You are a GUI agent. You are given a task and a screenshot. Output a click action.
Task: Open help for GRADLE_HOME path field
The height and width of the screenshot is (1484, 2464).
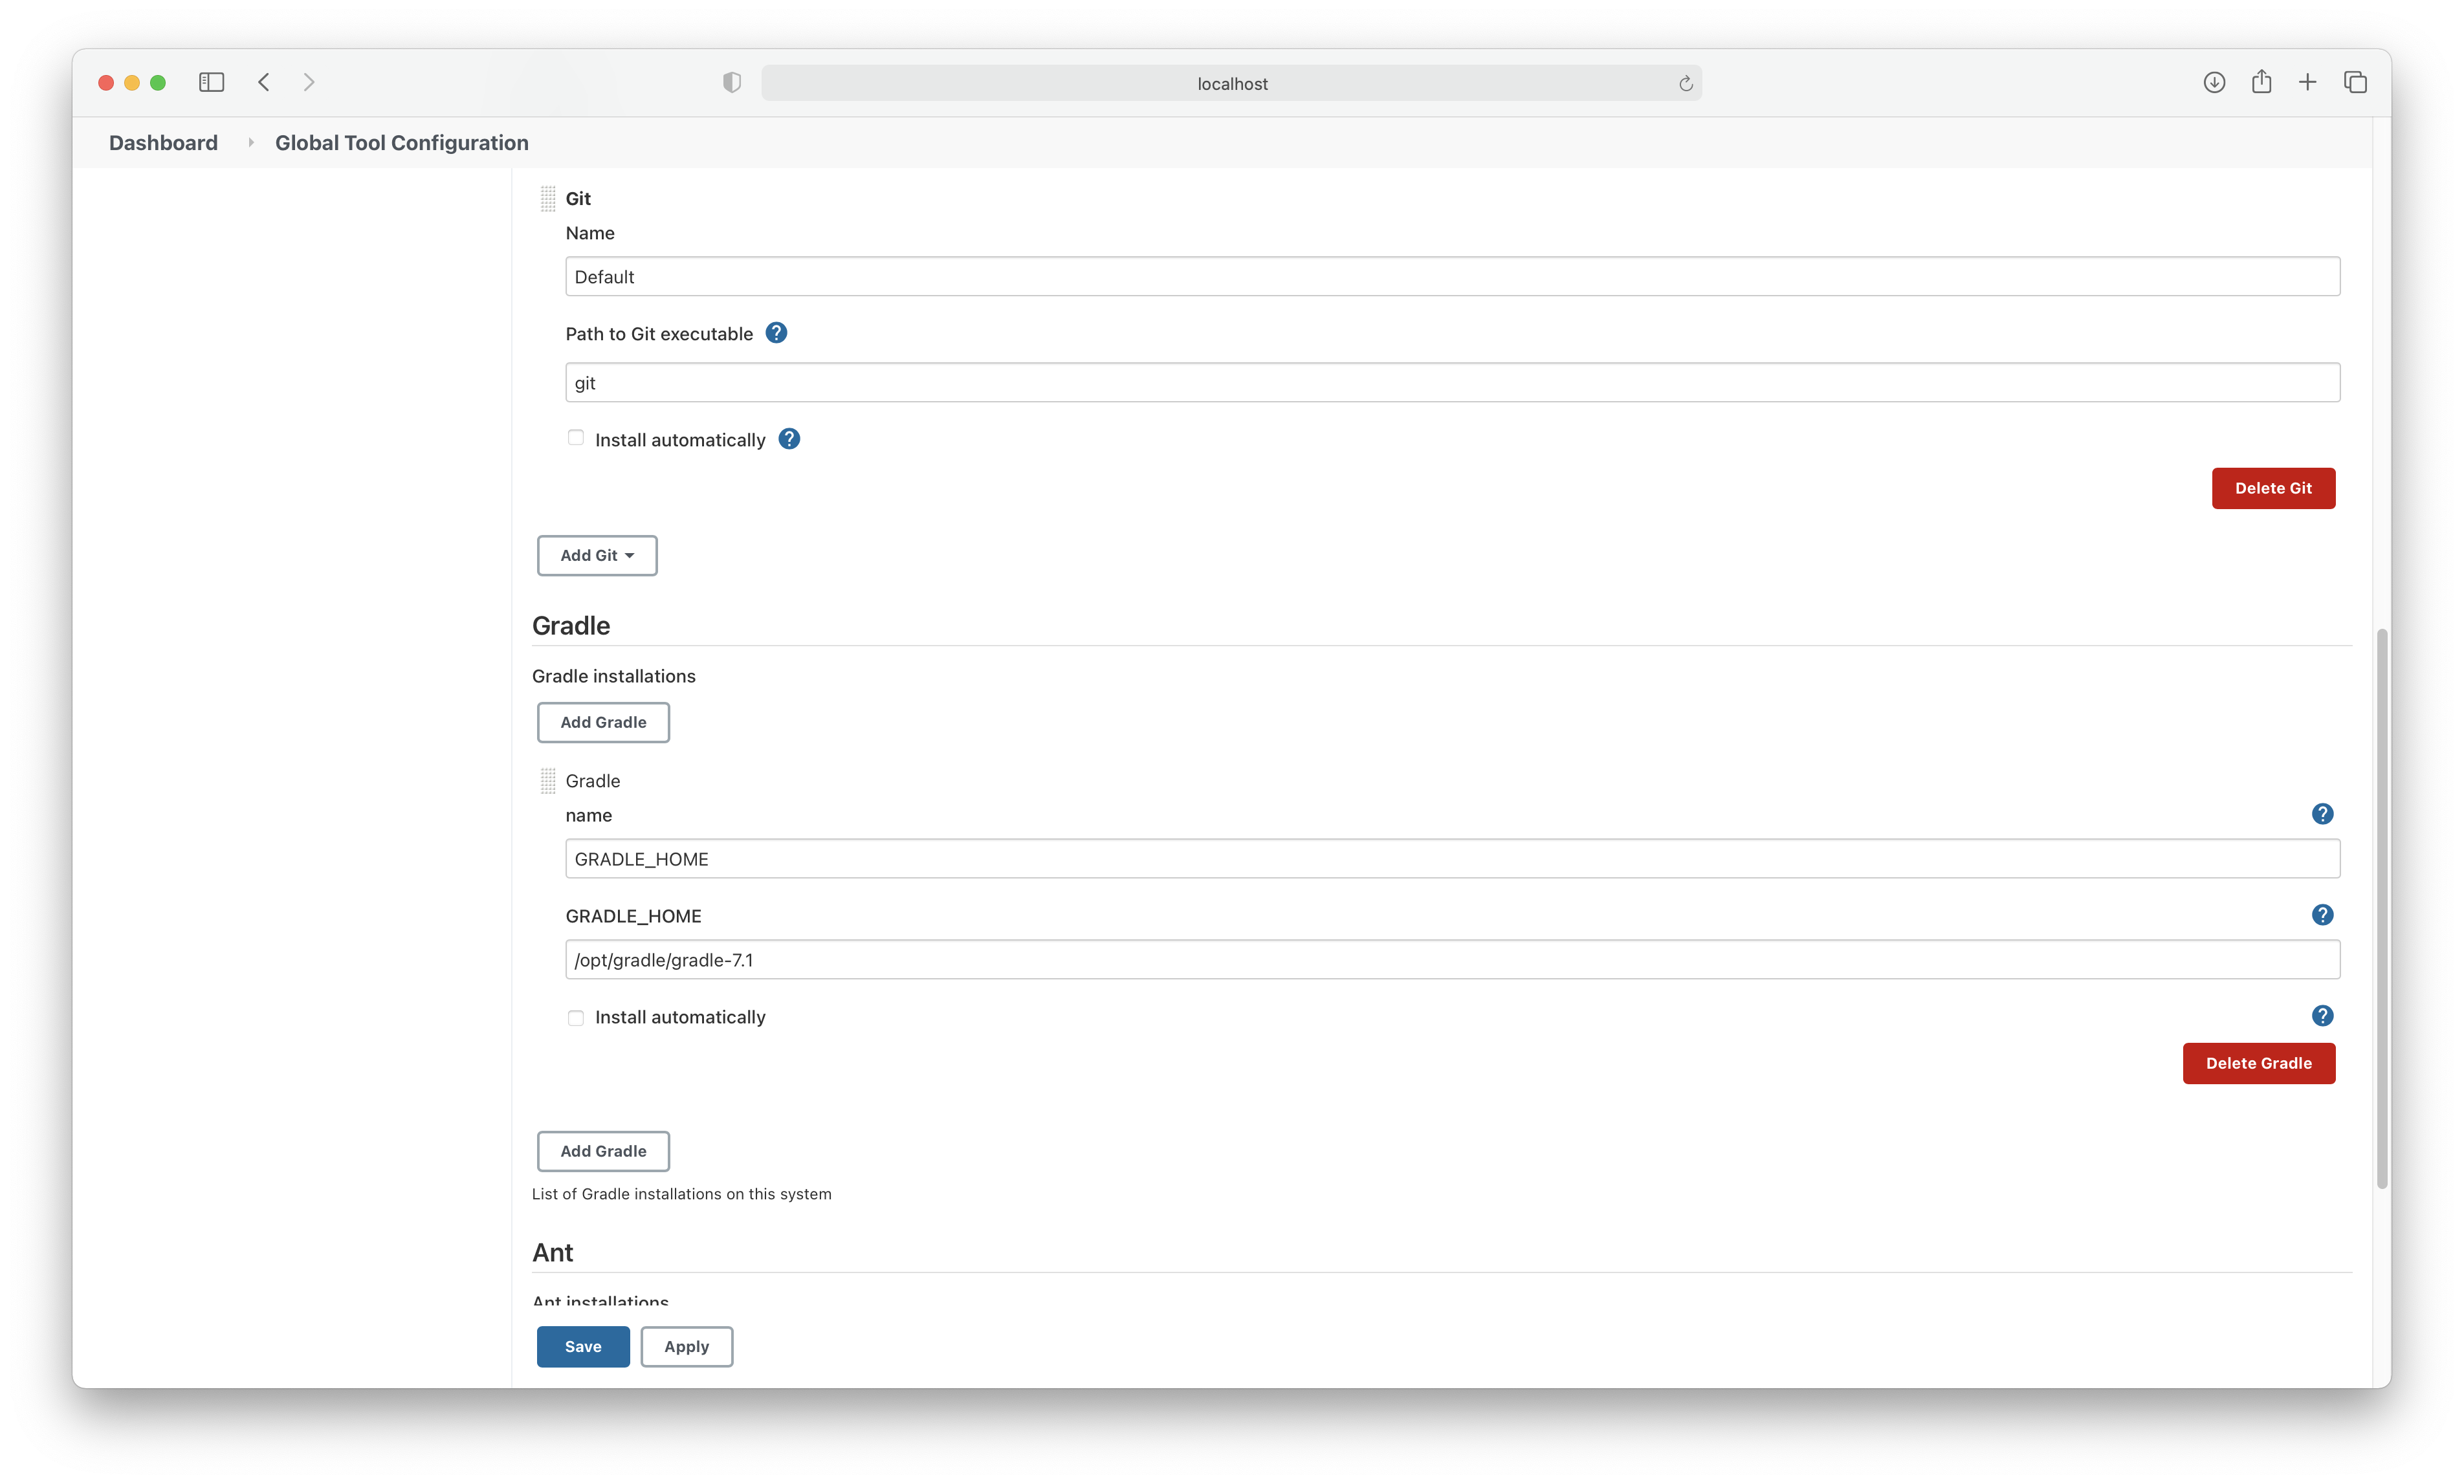(x=2322, y=915)
